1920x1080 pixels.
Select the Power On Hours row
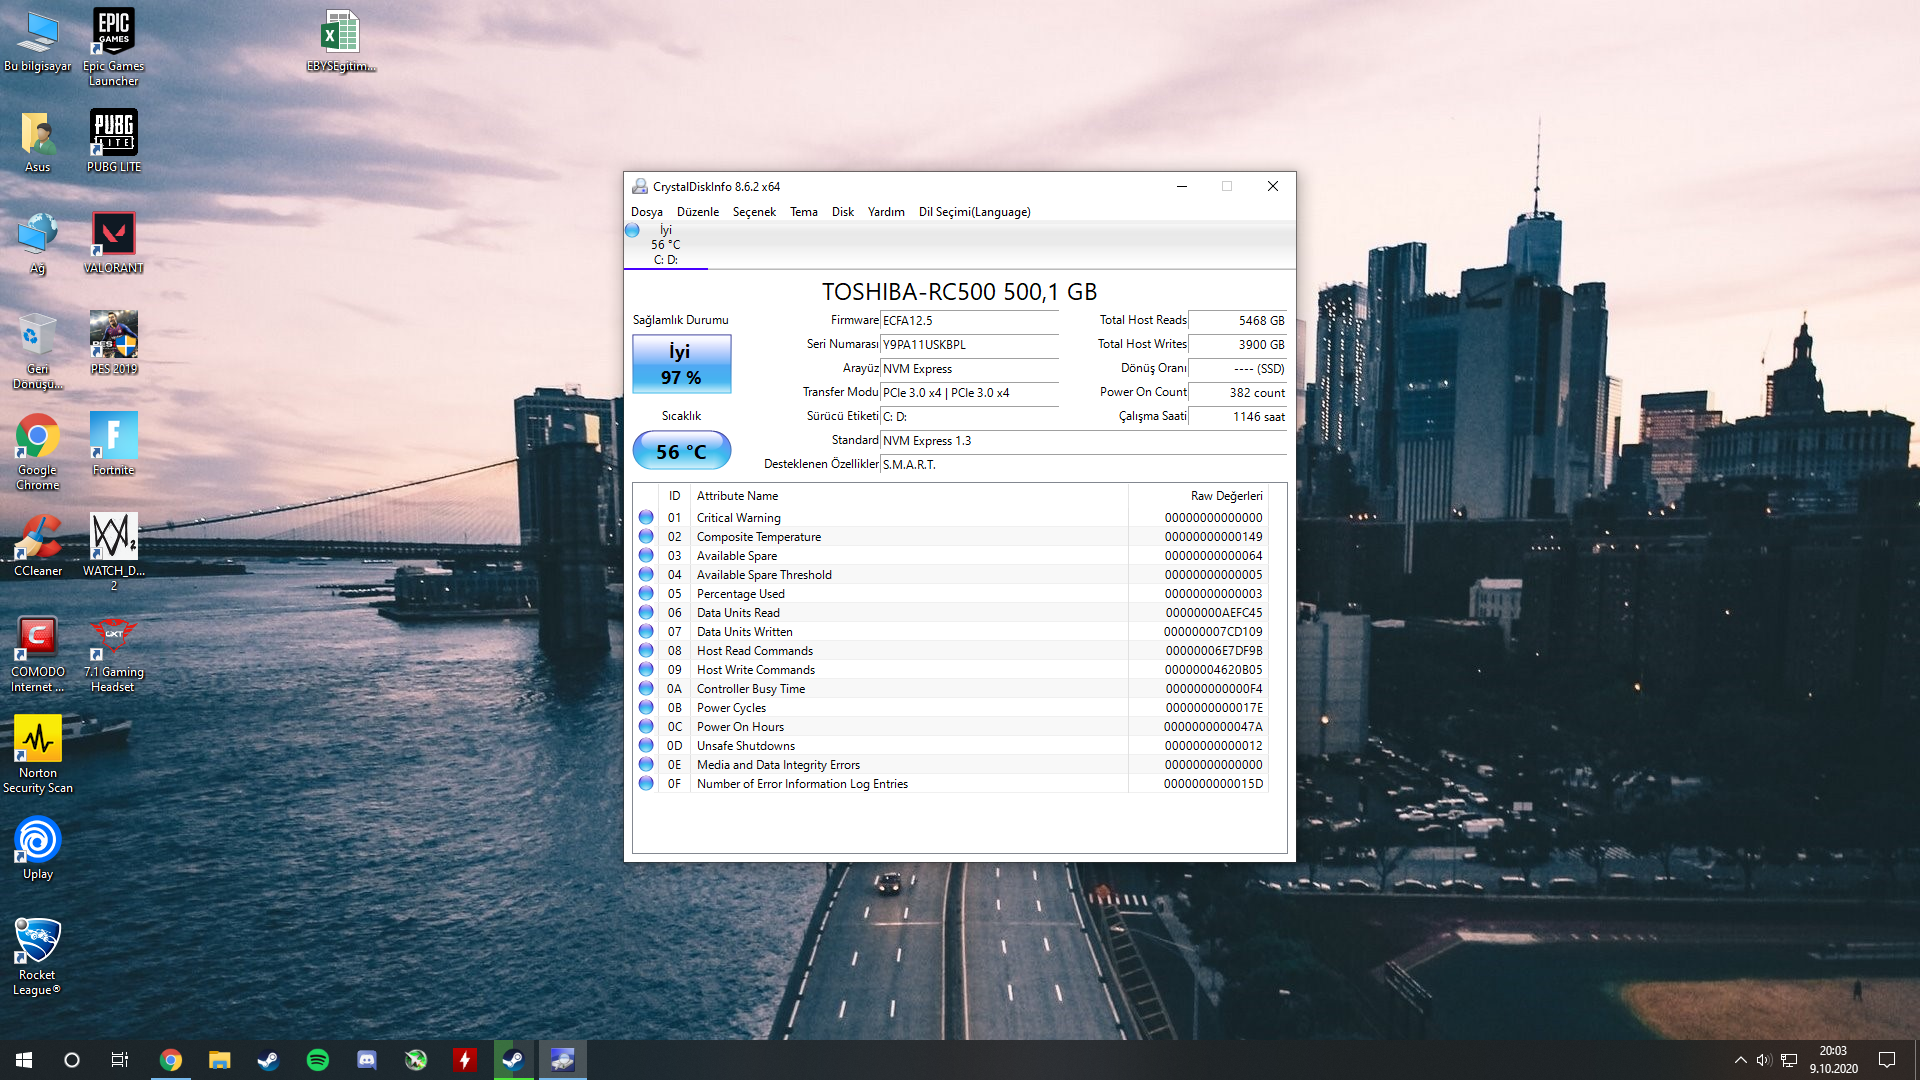pyautogui.click(x=951, y=727)
